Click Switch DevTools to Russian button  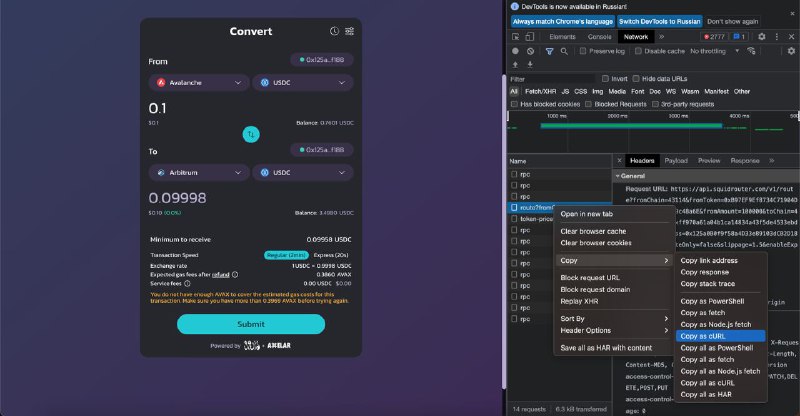pos(659,21)
